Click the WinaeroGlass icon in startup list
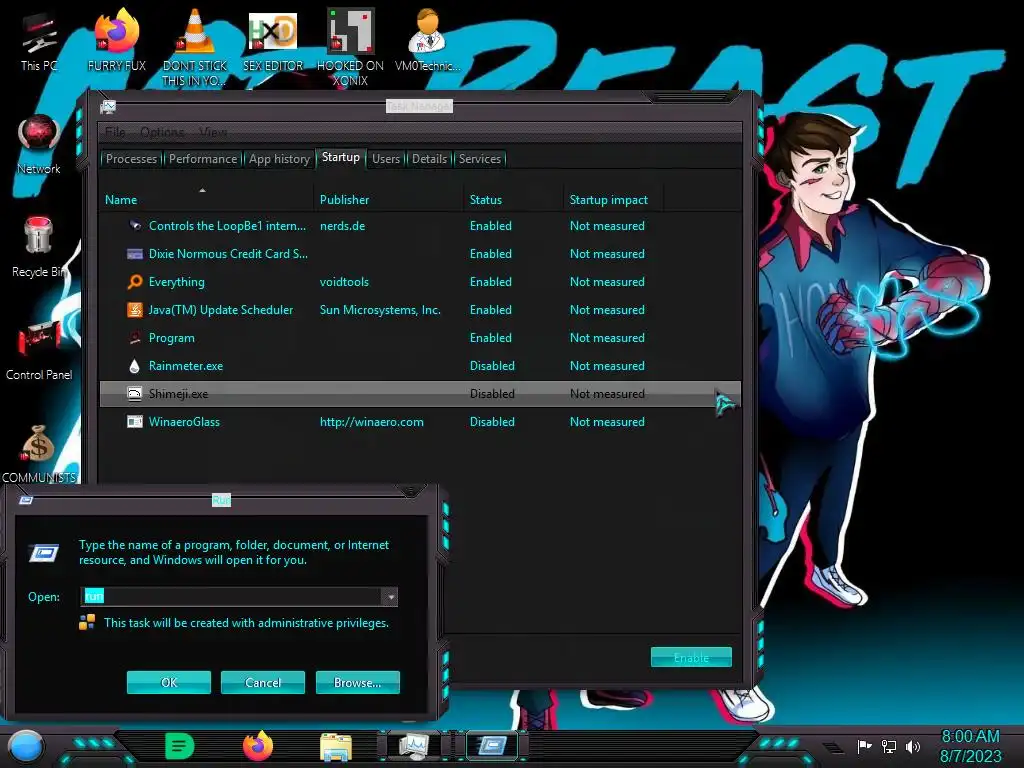The height and width of the screenshot is (768, 1024). (x=135, y=422)
